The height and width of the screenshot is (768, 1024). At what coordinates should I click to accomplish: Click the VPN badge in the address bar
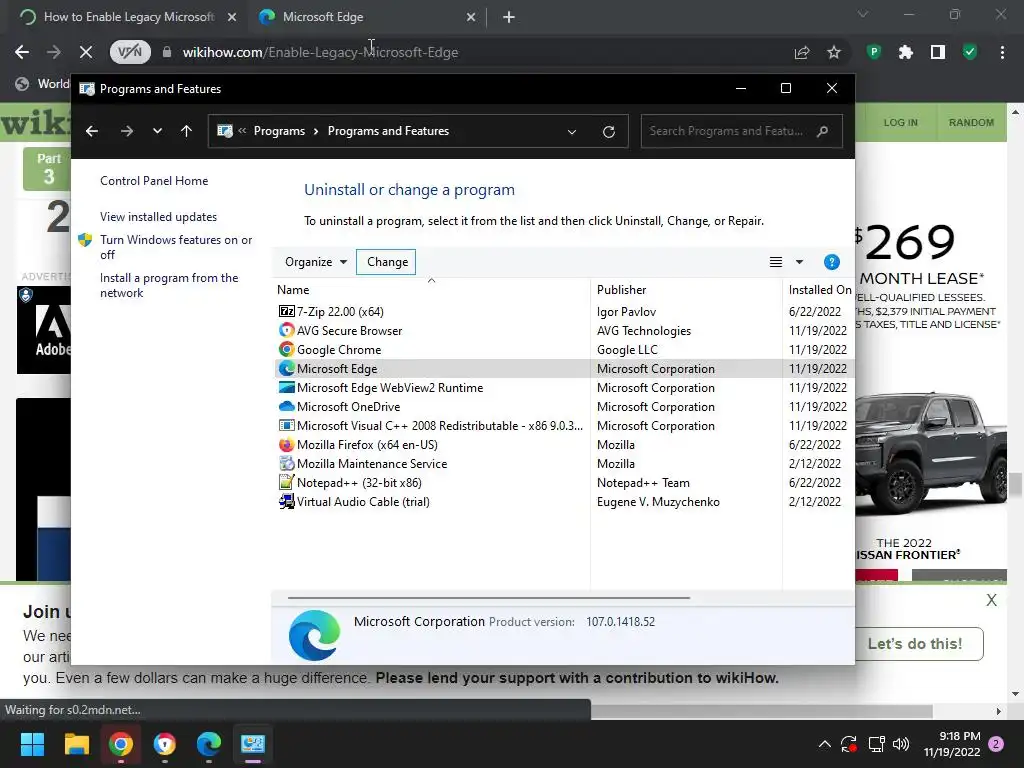[130, 52]
